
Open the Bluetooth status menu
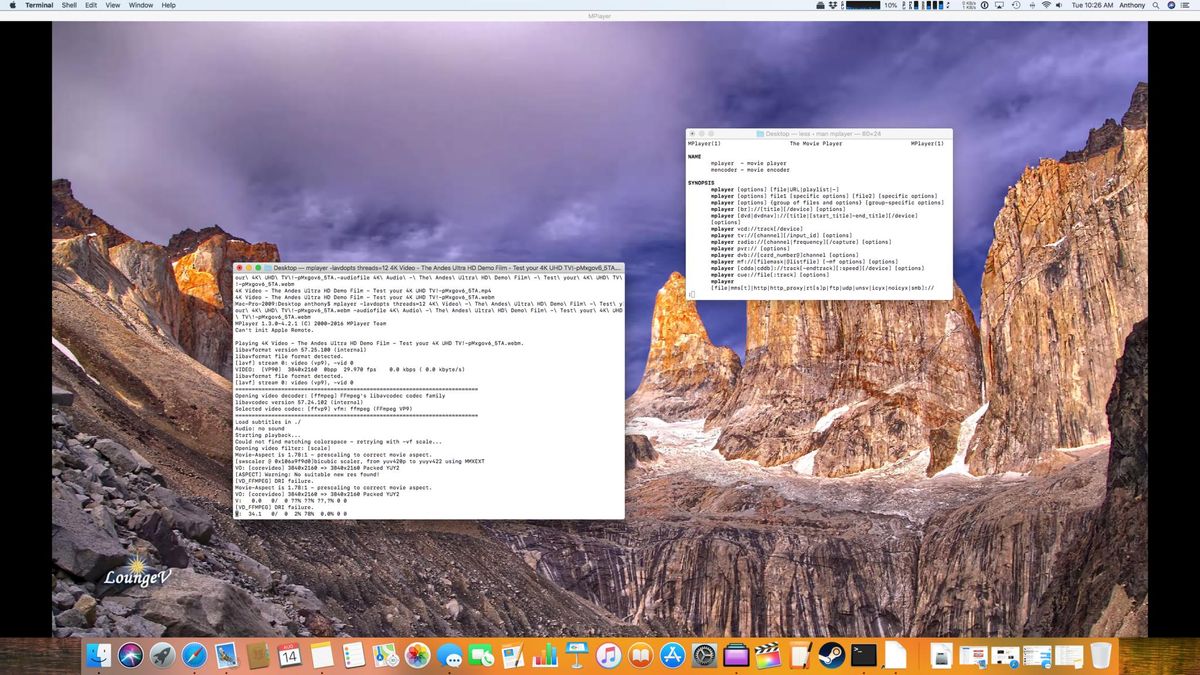click(1032, 5)
